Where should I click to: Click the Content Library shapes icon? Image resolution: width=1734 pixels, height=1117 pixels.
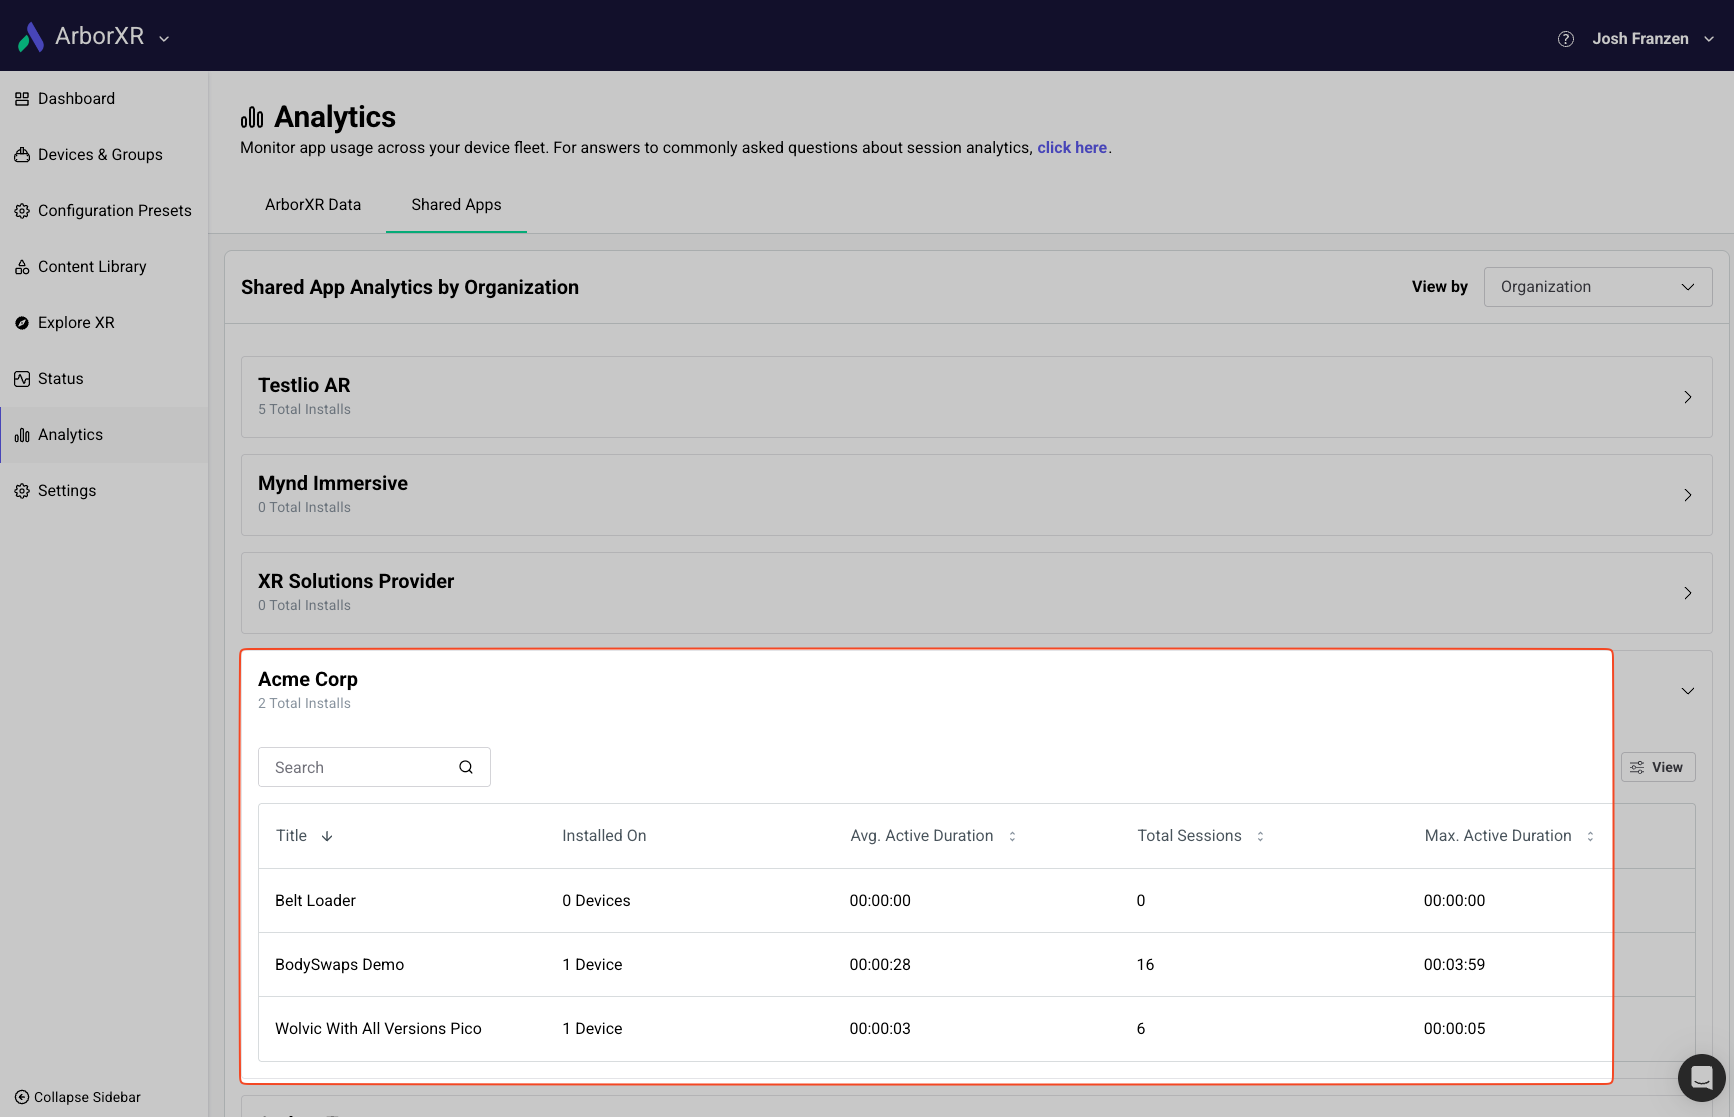pyautogui.click(x=22, y=267)
